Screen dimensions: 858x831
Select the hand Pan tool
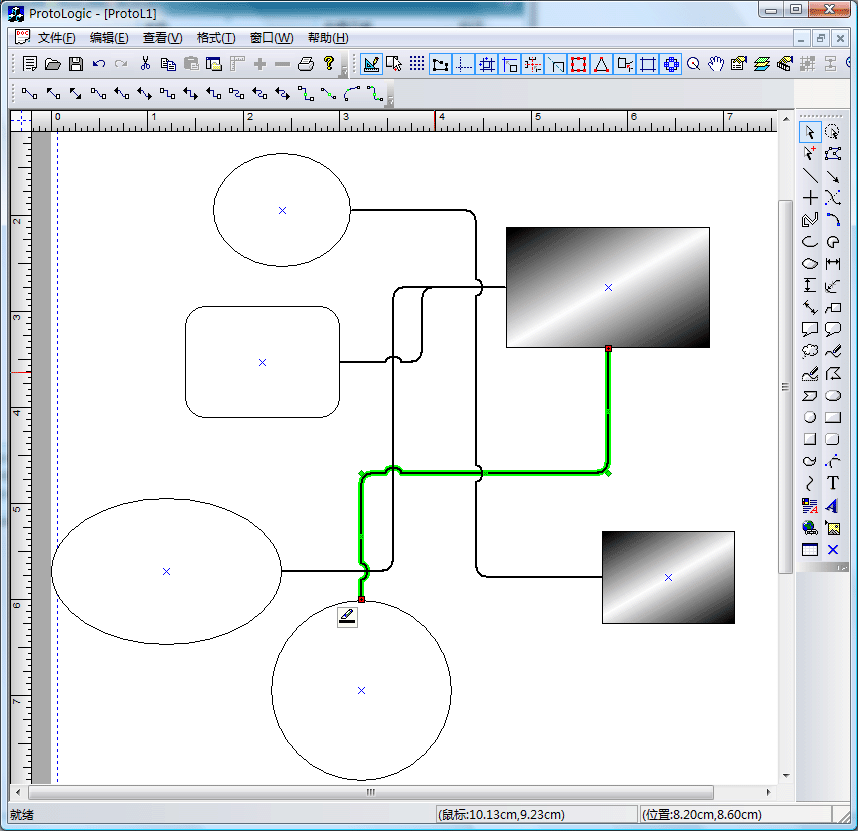pyautogui.click(x=716, y=64)
